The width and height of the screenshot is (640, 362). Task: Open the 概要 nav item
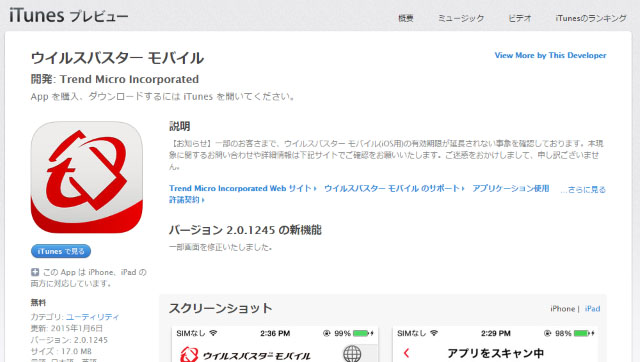click(x=406, y=18)
